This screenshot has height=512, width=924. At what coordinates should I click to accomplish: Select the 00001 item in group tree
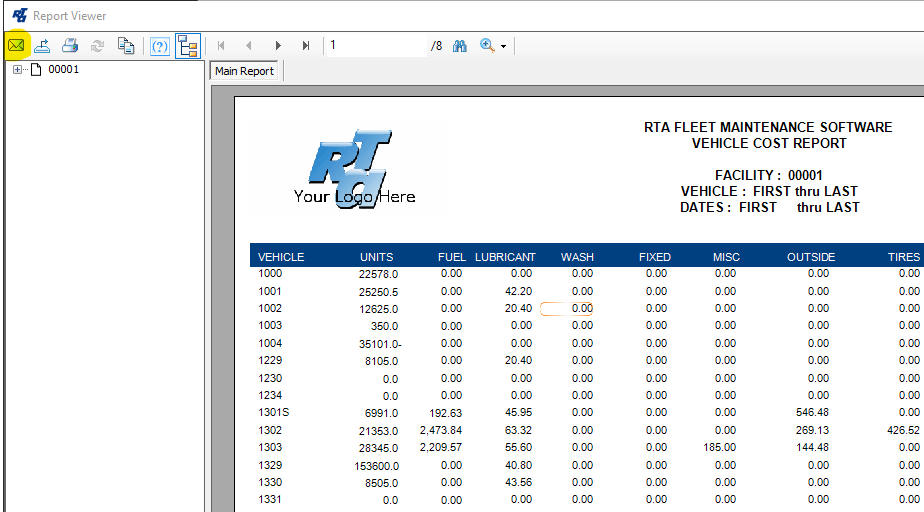pyautogui.click(x=63, y=70)
